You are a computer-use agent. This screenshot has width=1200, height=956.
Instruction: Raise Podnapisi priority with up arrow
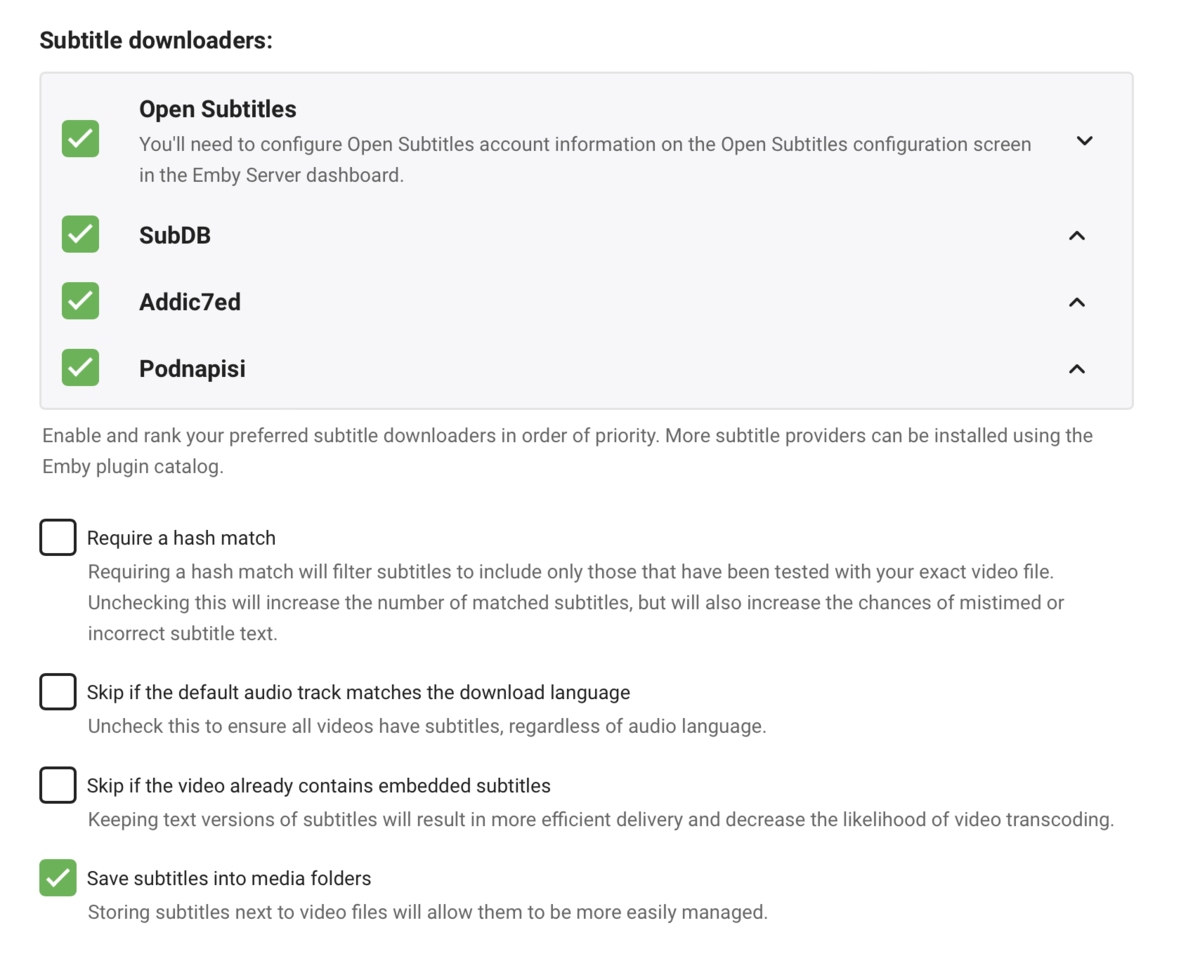pos(1077,369)
